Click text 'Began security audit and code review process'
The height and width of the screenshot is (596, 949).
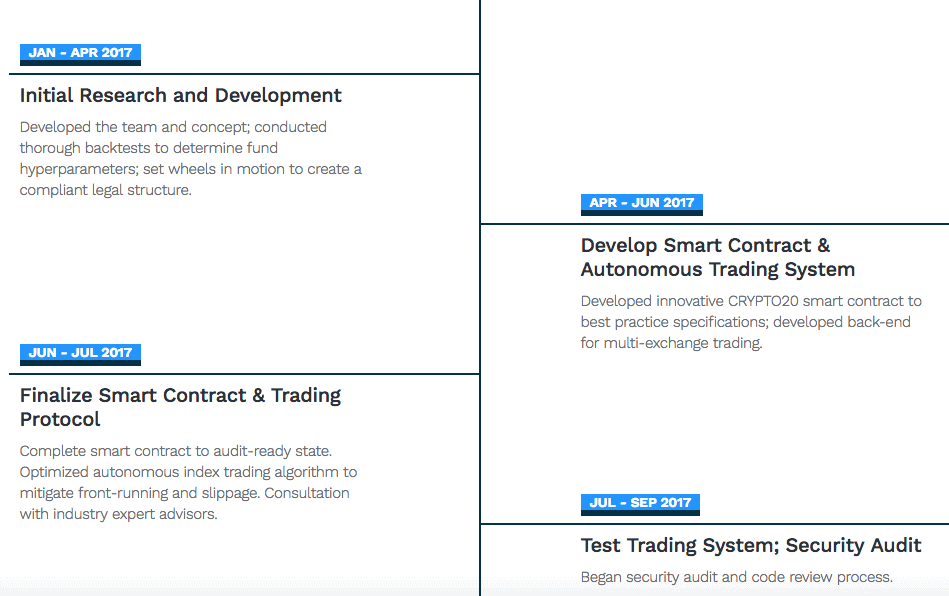point(737,577)
